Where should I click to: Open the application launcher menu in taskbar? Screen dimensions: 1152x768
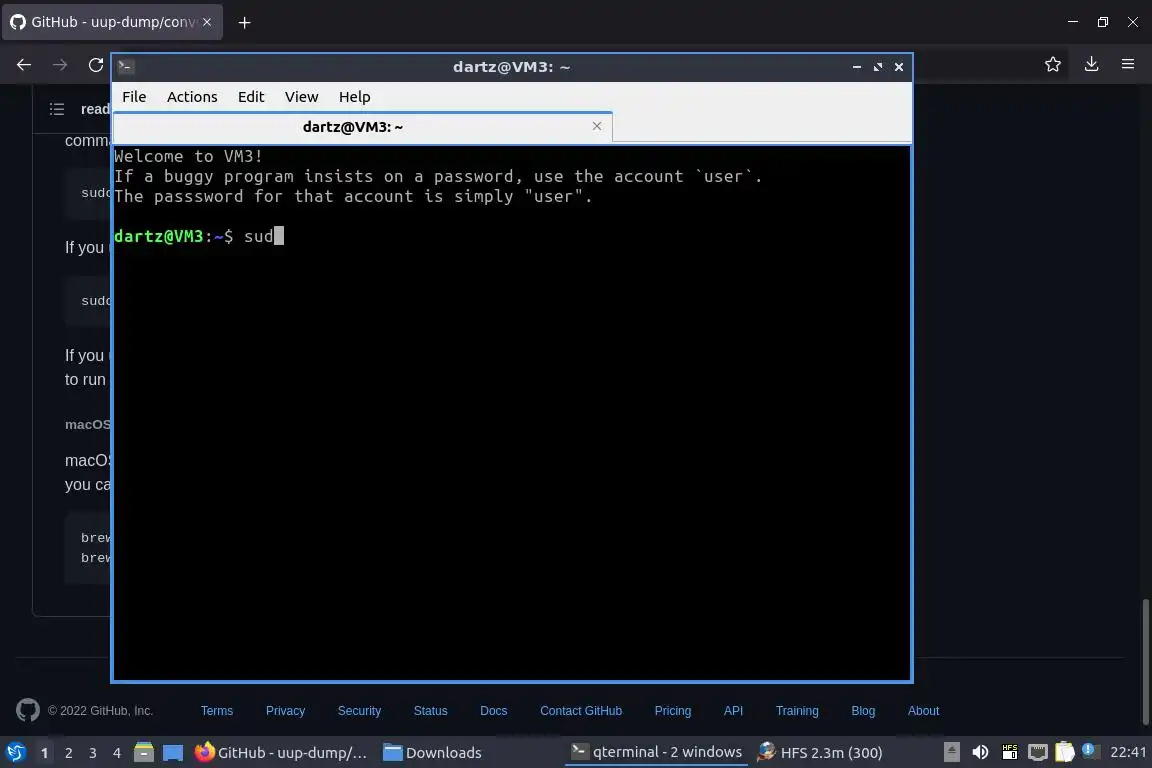pyautogui.click(x=15, y=753)
